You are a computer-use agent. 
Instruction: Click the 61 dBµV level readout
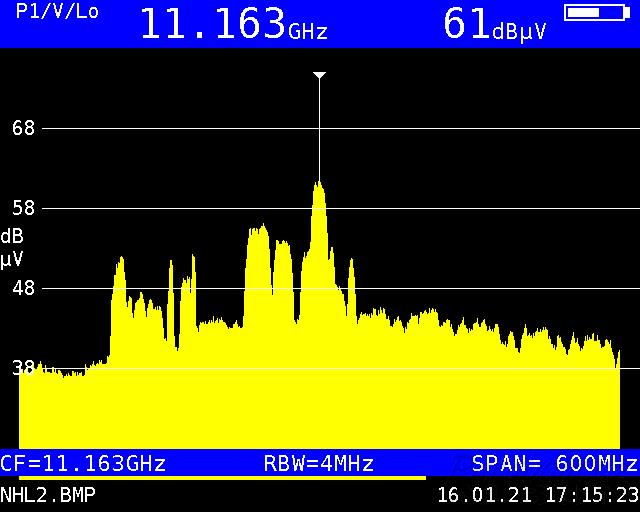click(x=494, y=24)
